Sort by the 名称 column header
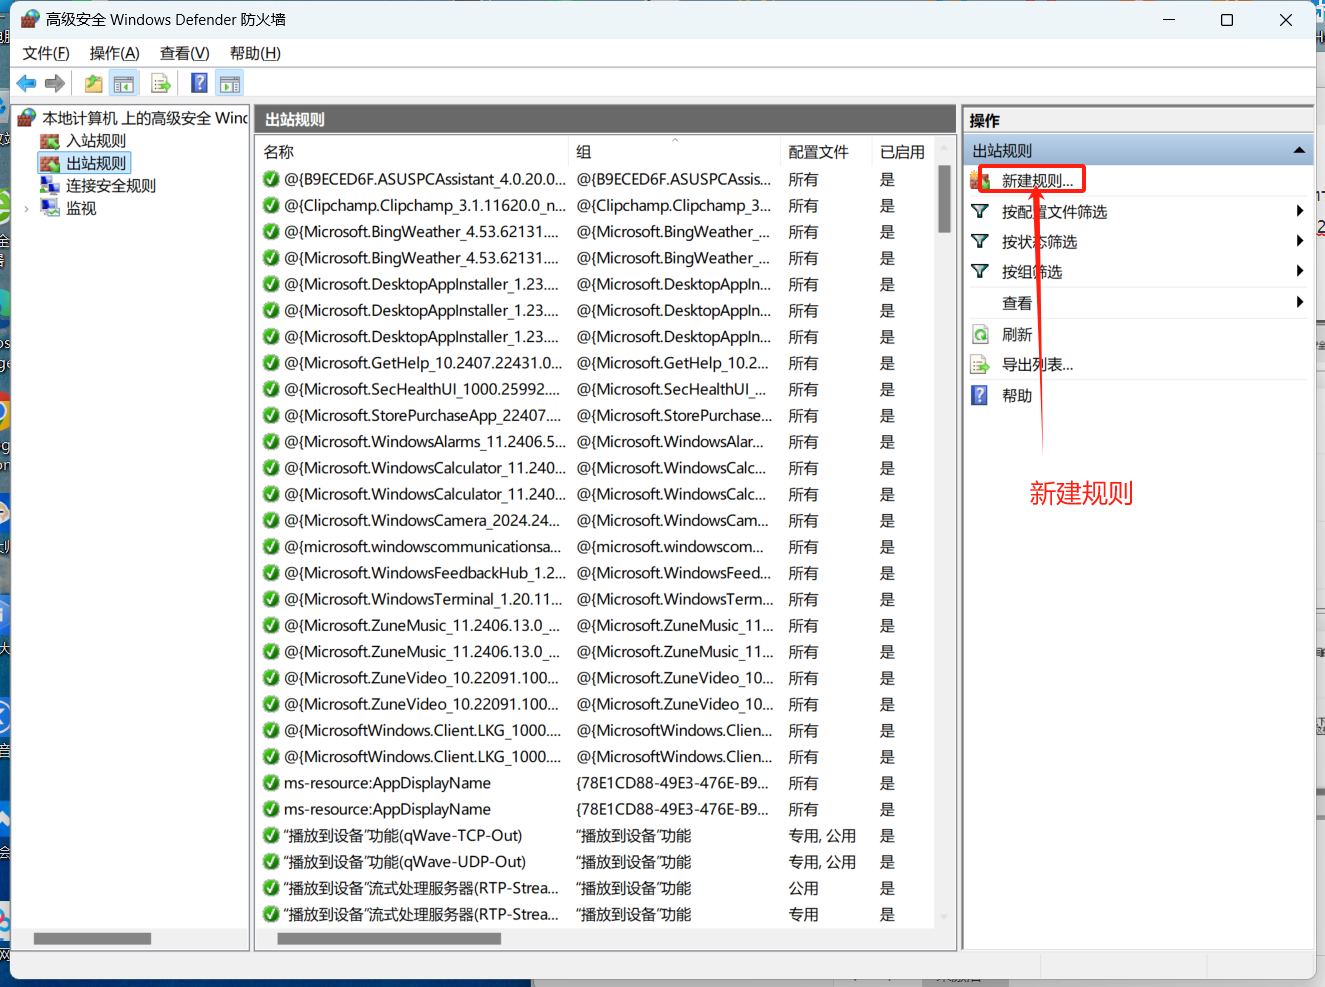Image resolution: width=1325 pixels, height=987 pixels. tap(412, 152)
